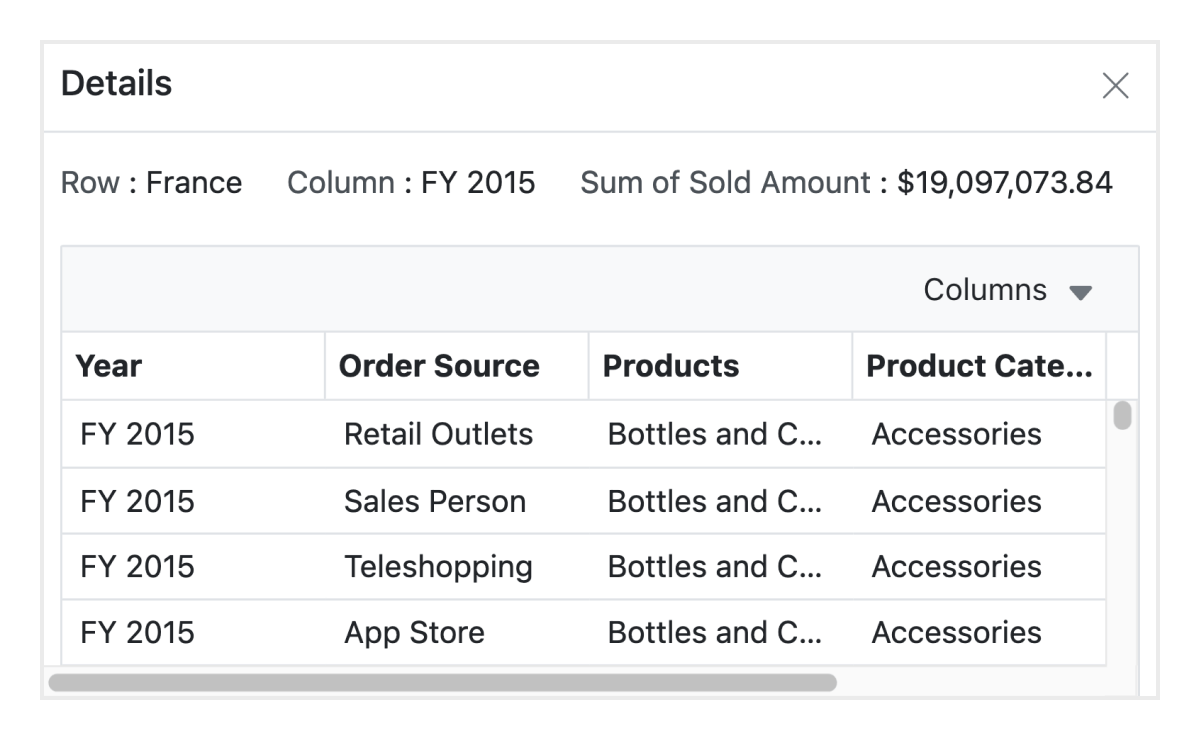Select the Retail Outlets row

click(x=438, y=434)
